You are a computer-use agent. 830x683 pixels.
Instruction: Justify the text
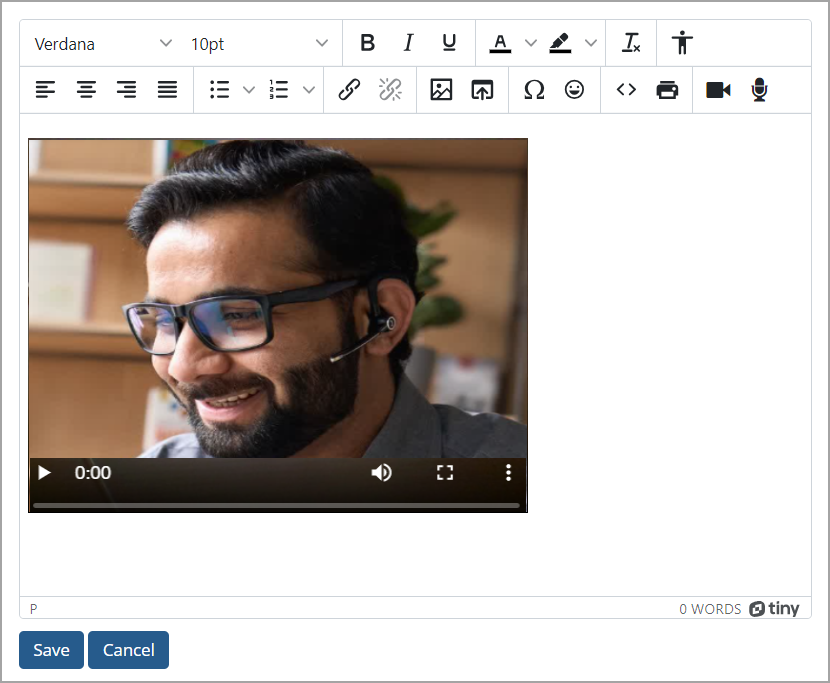[167, 89]
